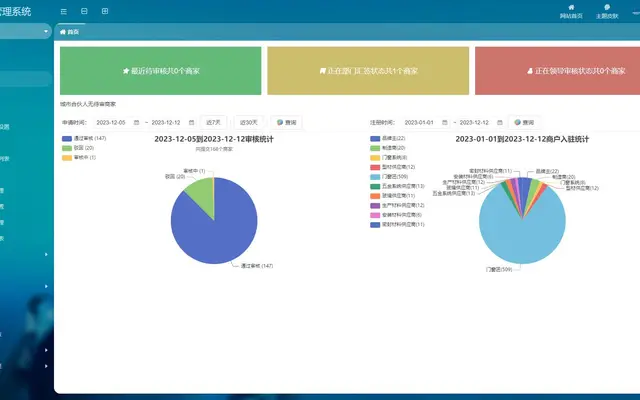Toggle the sidebar menu list icon
Screen dimensions: 640x400
click(64, 11)
